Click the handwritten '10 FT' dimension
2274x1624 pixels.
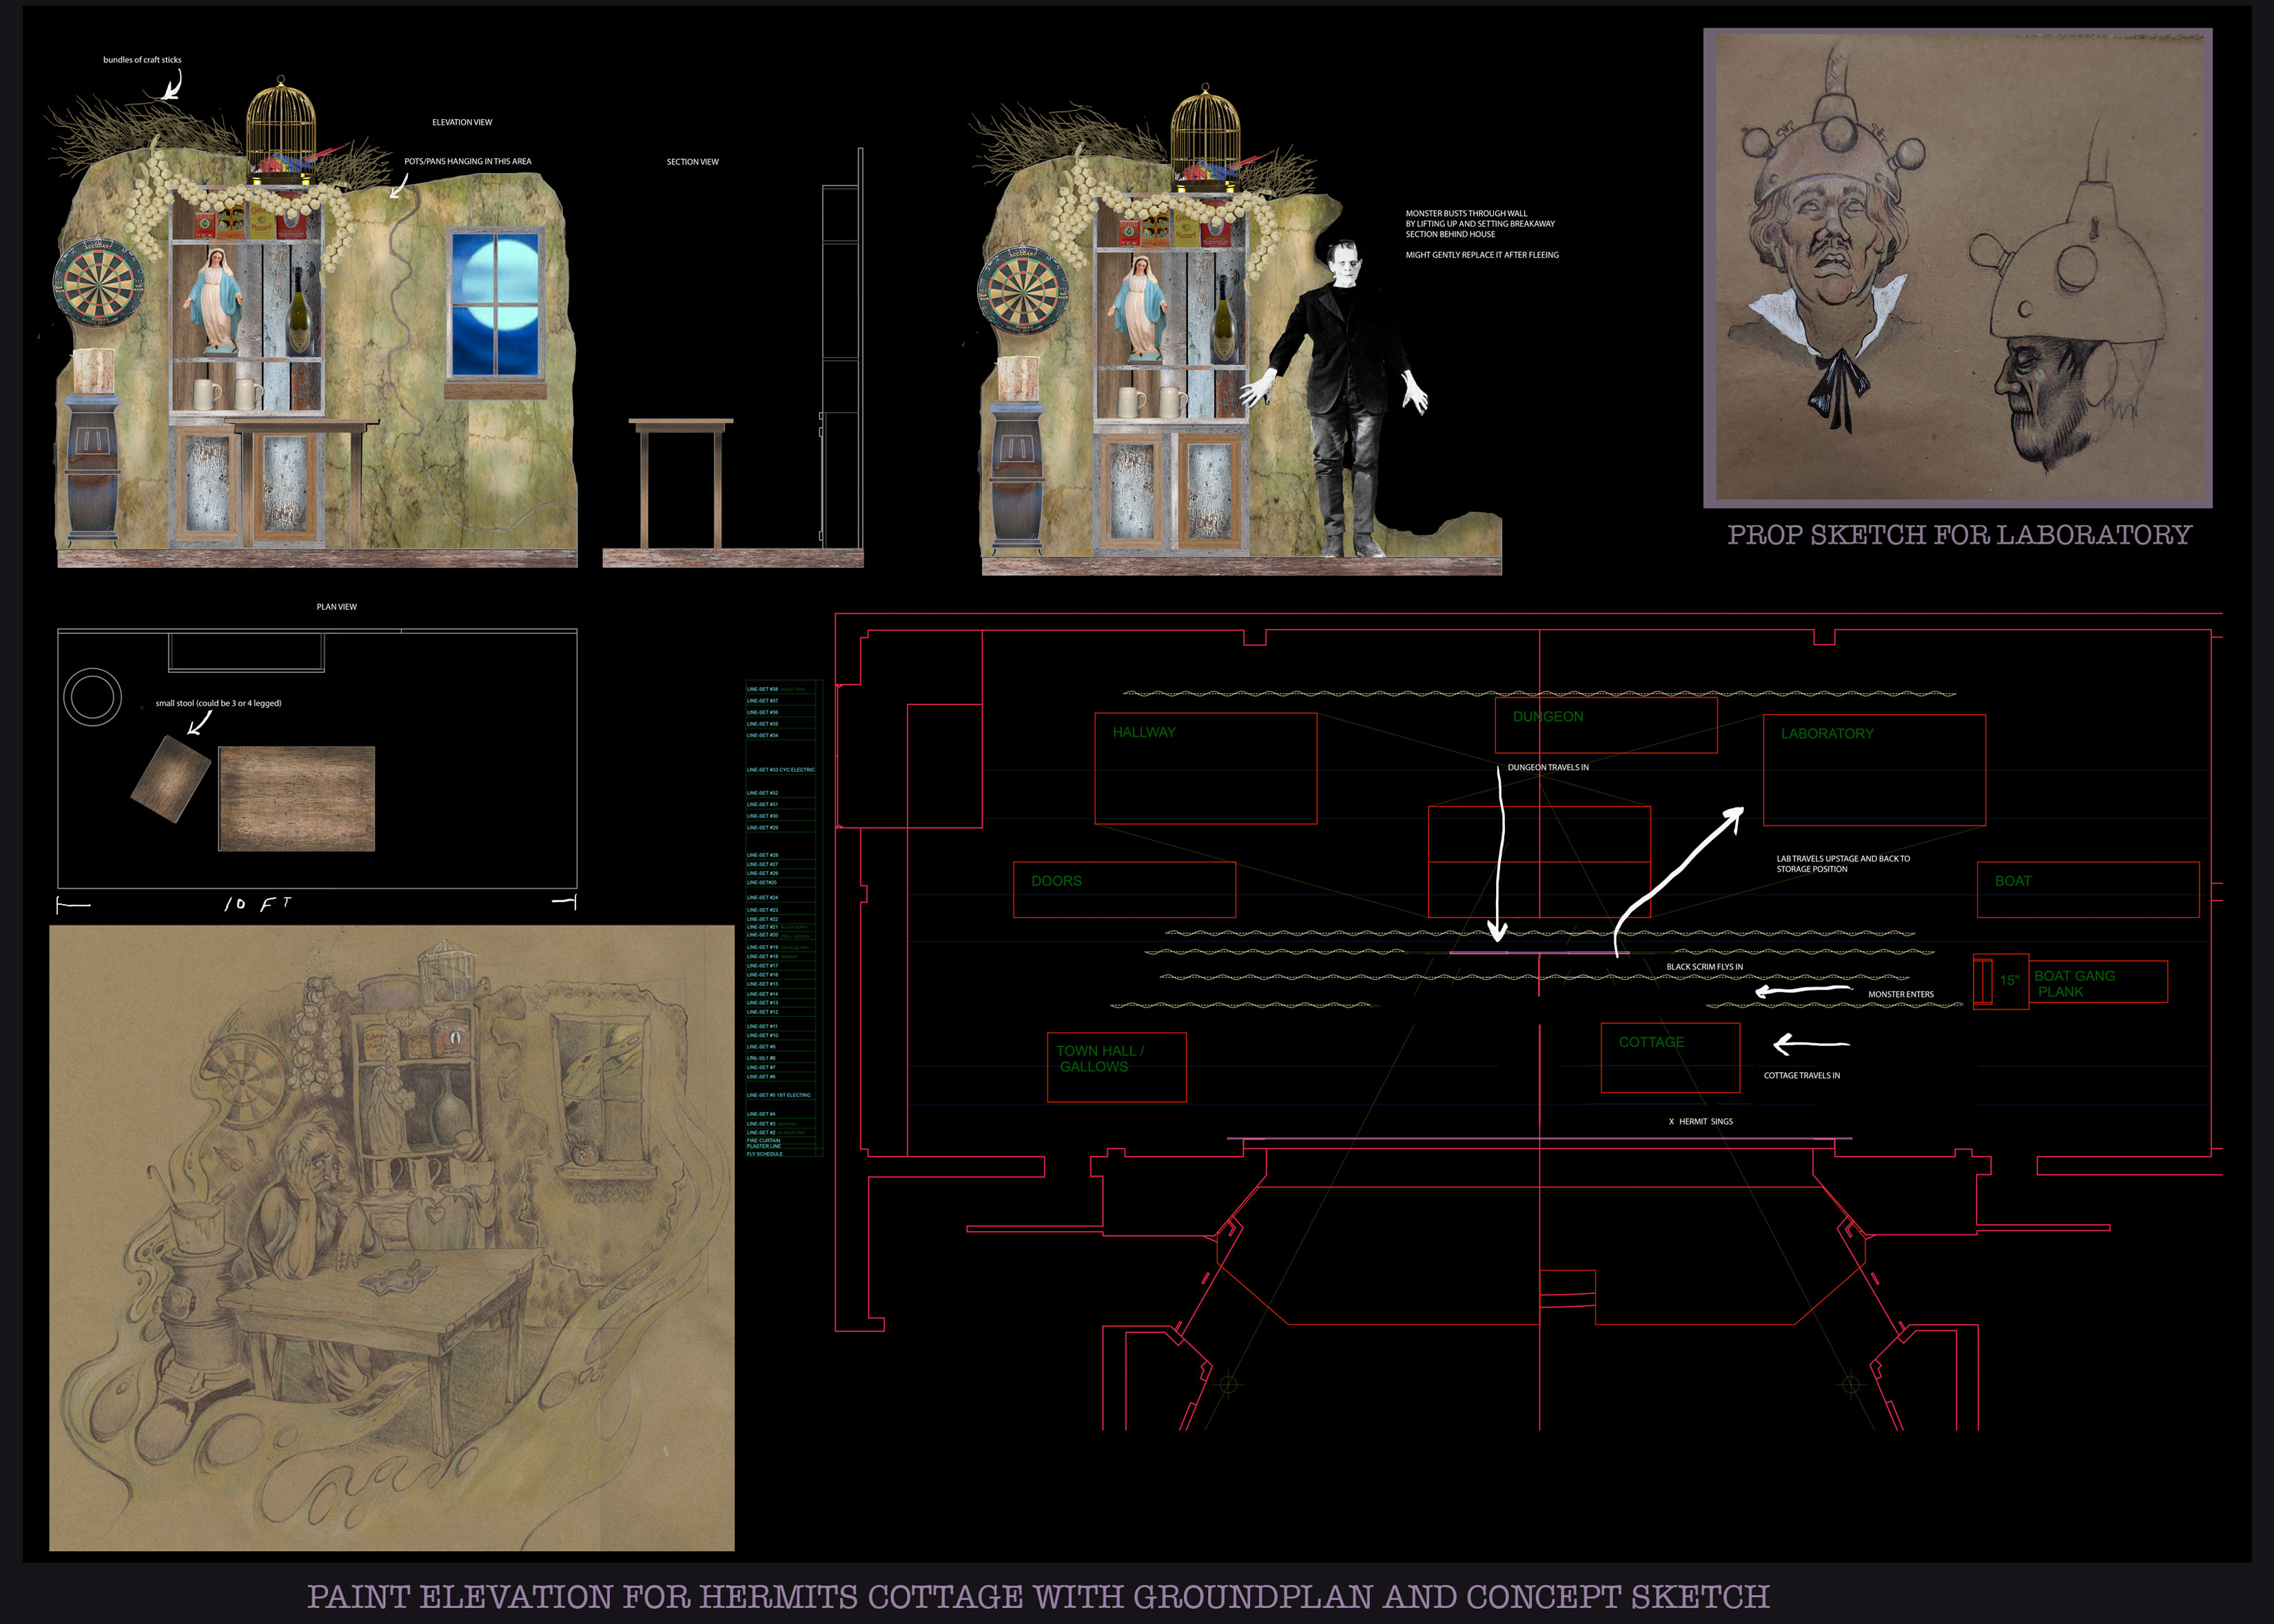point(258,904)
